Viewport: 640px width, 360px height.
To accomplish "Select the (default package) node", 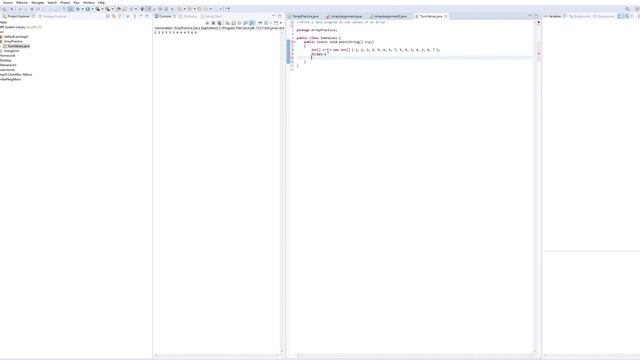I will (16, 37).
